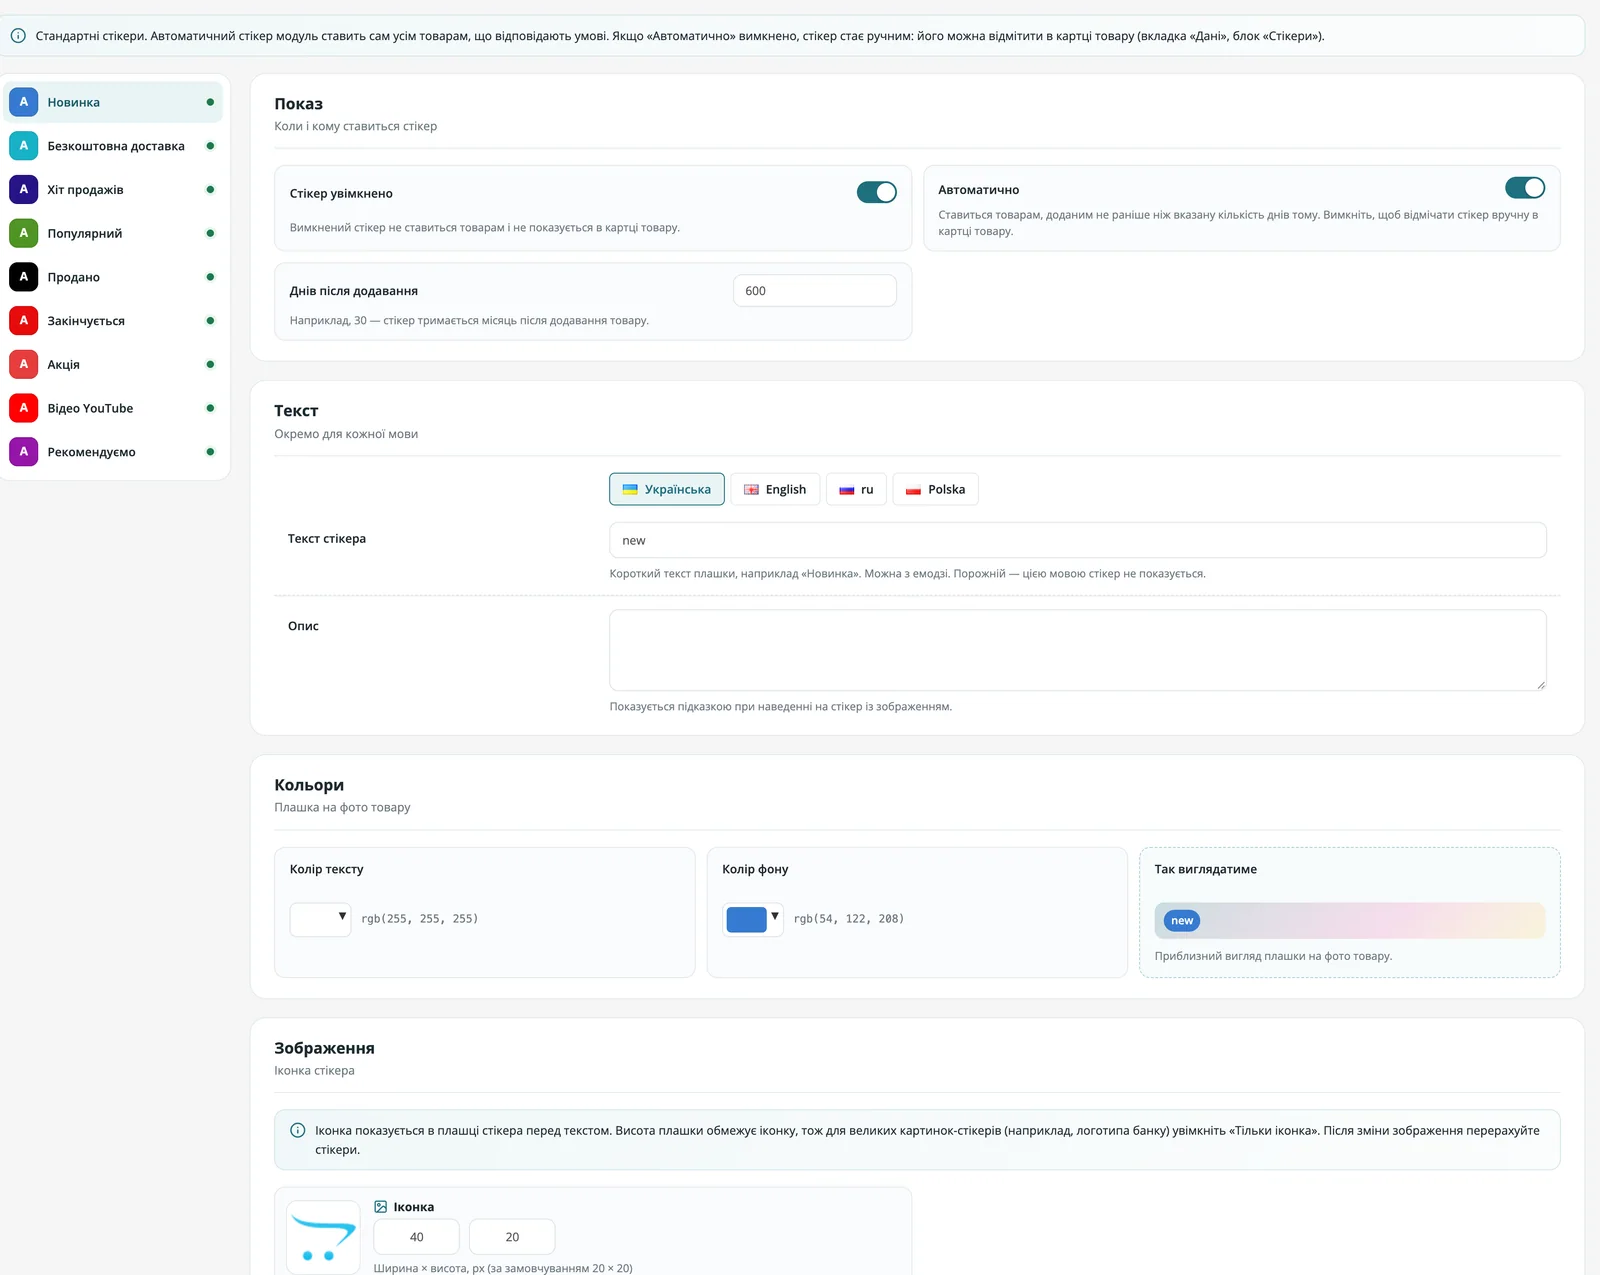The width and height of the screenshot is (1600, 1275).
Task: Switch to the English language tab
Action: (775, 489)
